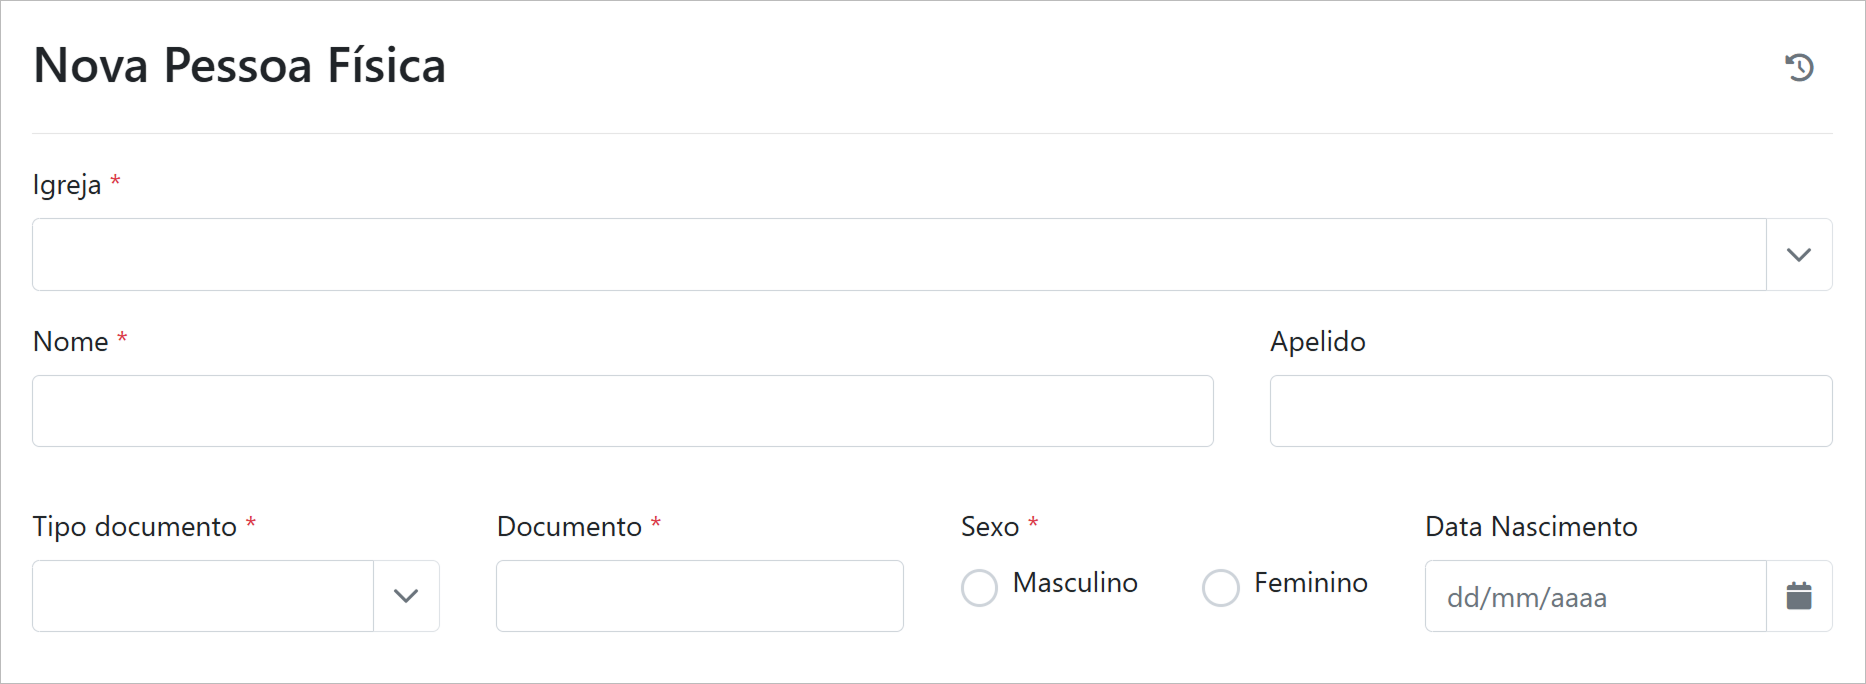Click the Tipo documento label

coord(135,527)
